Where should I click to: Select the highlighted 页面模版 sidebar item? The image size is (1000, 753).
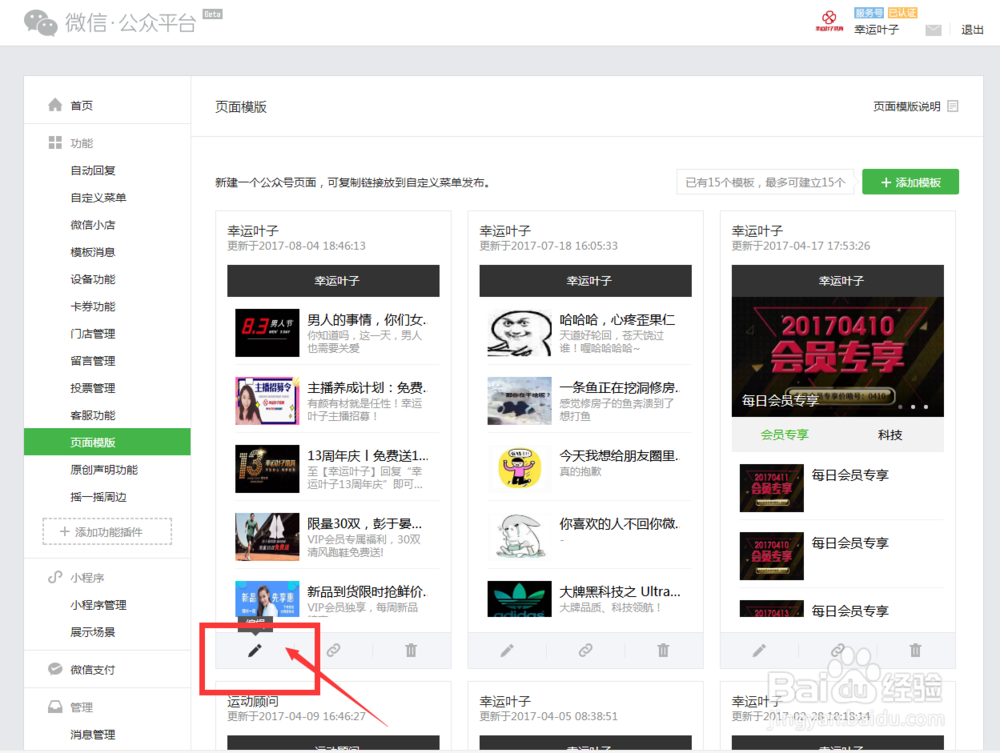point(107,442)
